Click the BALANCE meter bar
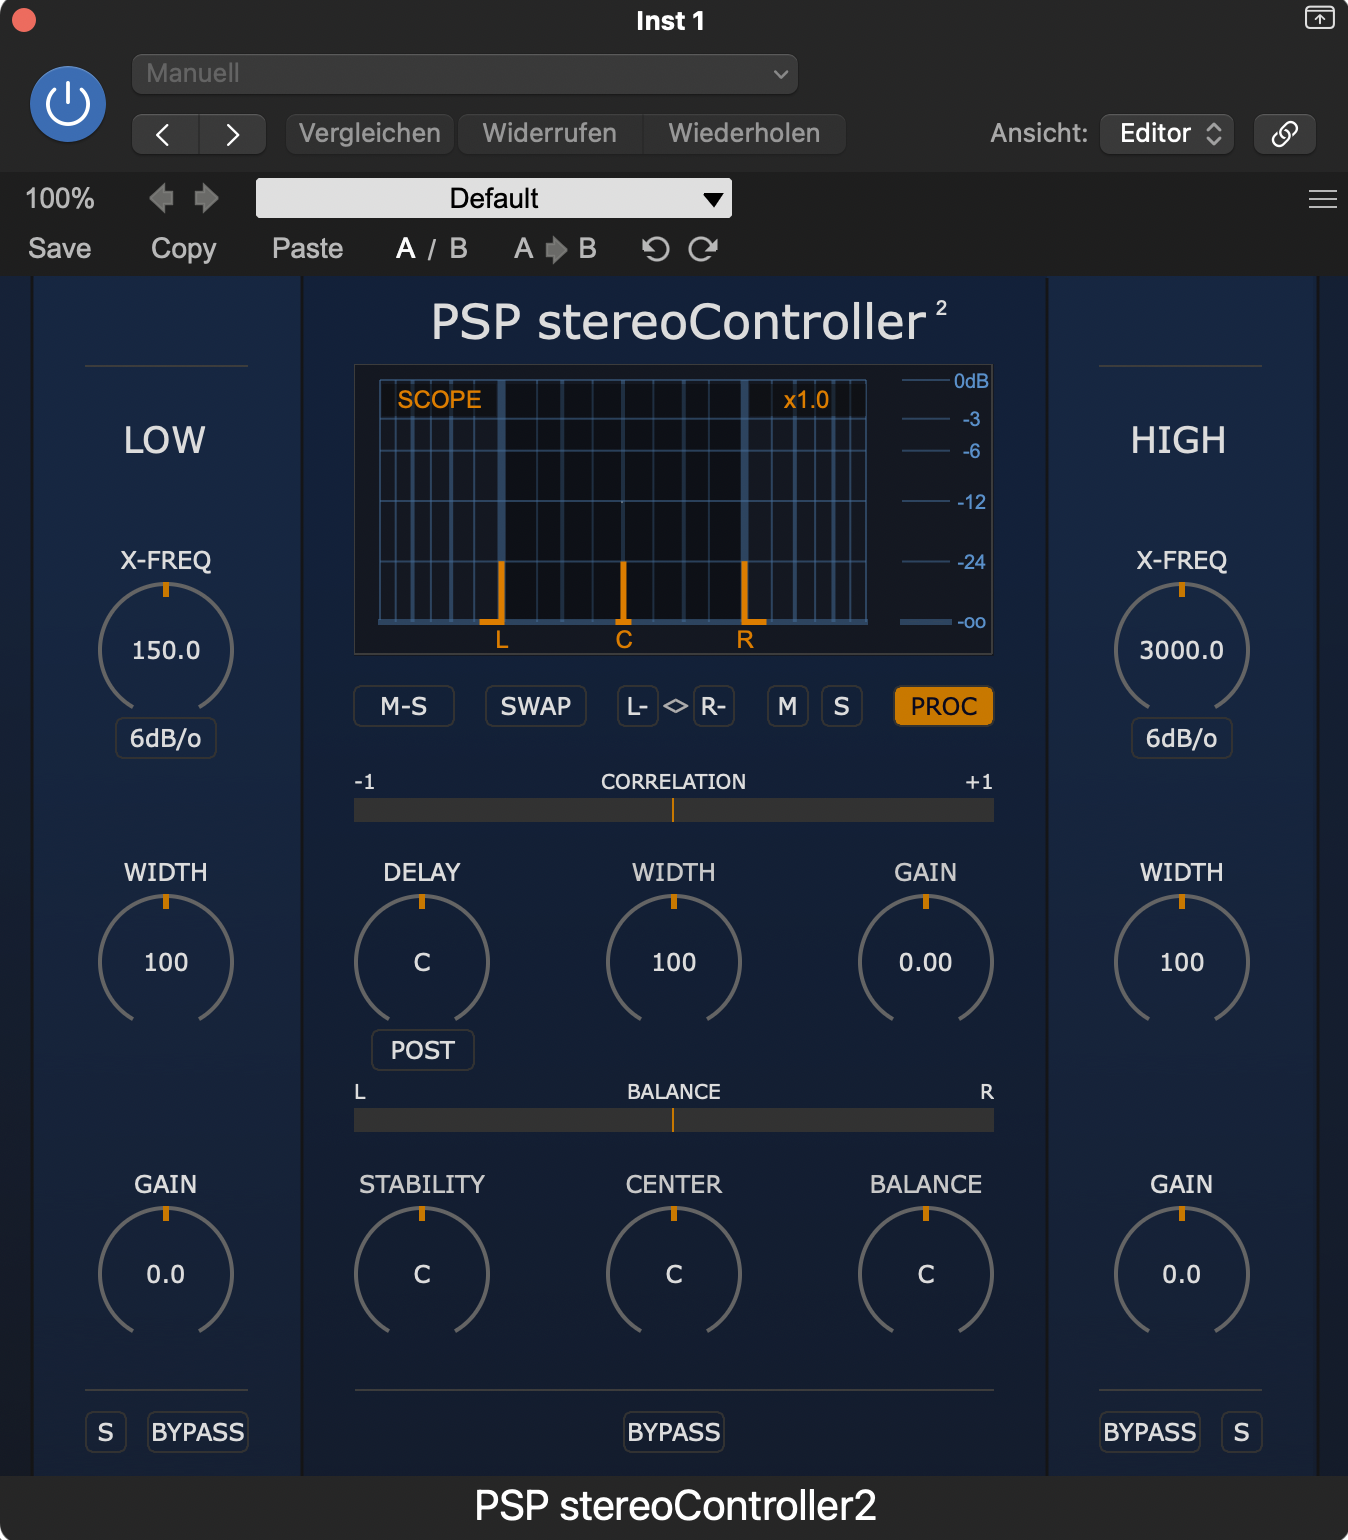Viewport: 1348px width, 1540px height. tap(674, 1120)
